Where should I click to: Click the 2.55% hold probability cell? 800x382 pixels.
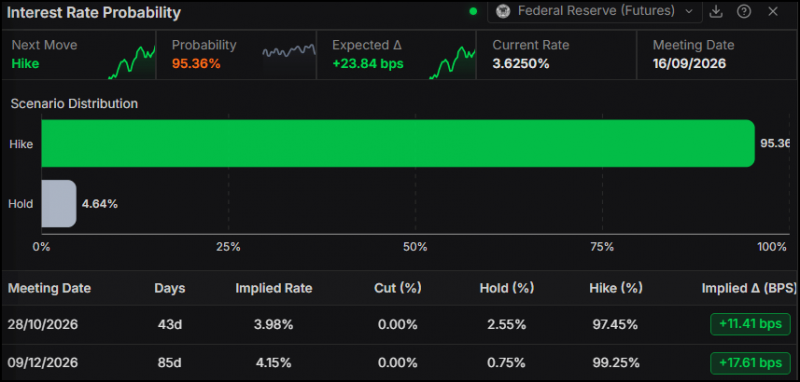click(x=507, y=324)
